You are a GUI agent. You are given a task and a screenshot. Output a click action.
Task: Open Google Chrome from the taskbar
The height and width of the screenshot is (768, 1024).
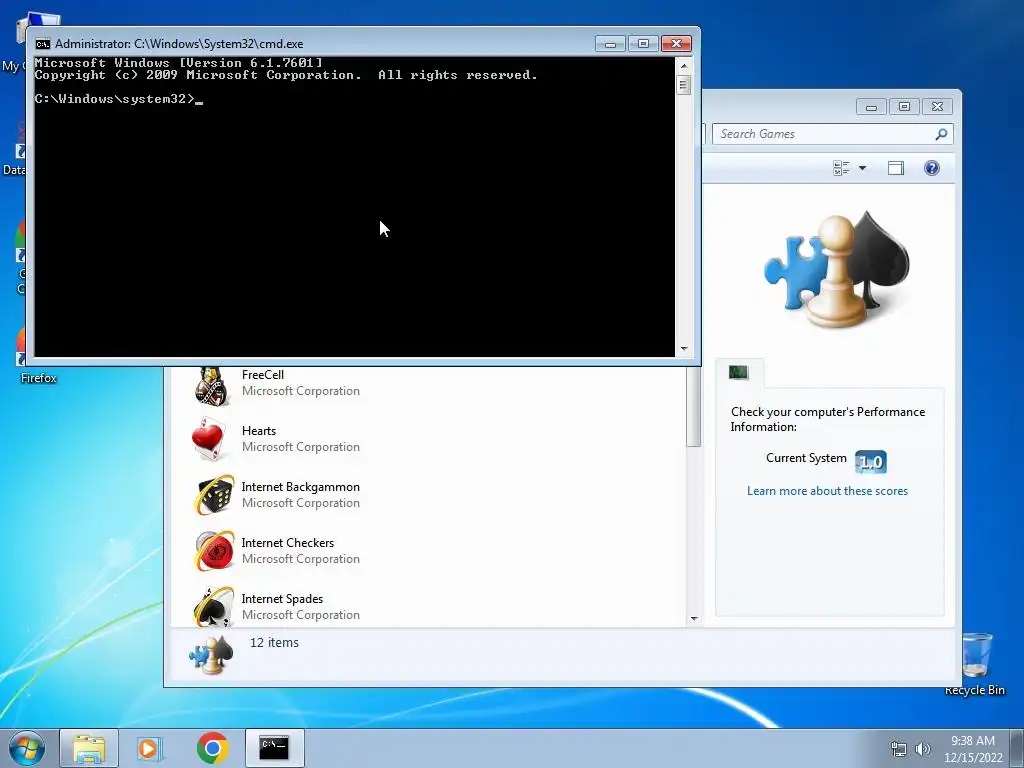[212, 748]
